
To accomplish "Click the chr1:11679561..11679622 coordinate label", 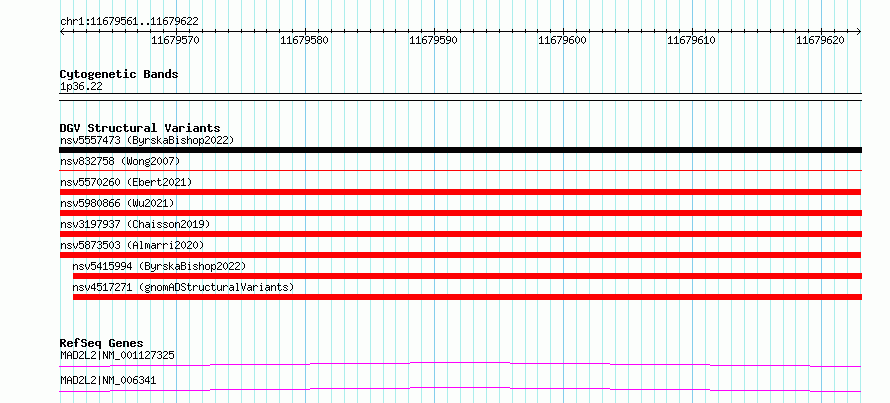I will pos(129,22).
